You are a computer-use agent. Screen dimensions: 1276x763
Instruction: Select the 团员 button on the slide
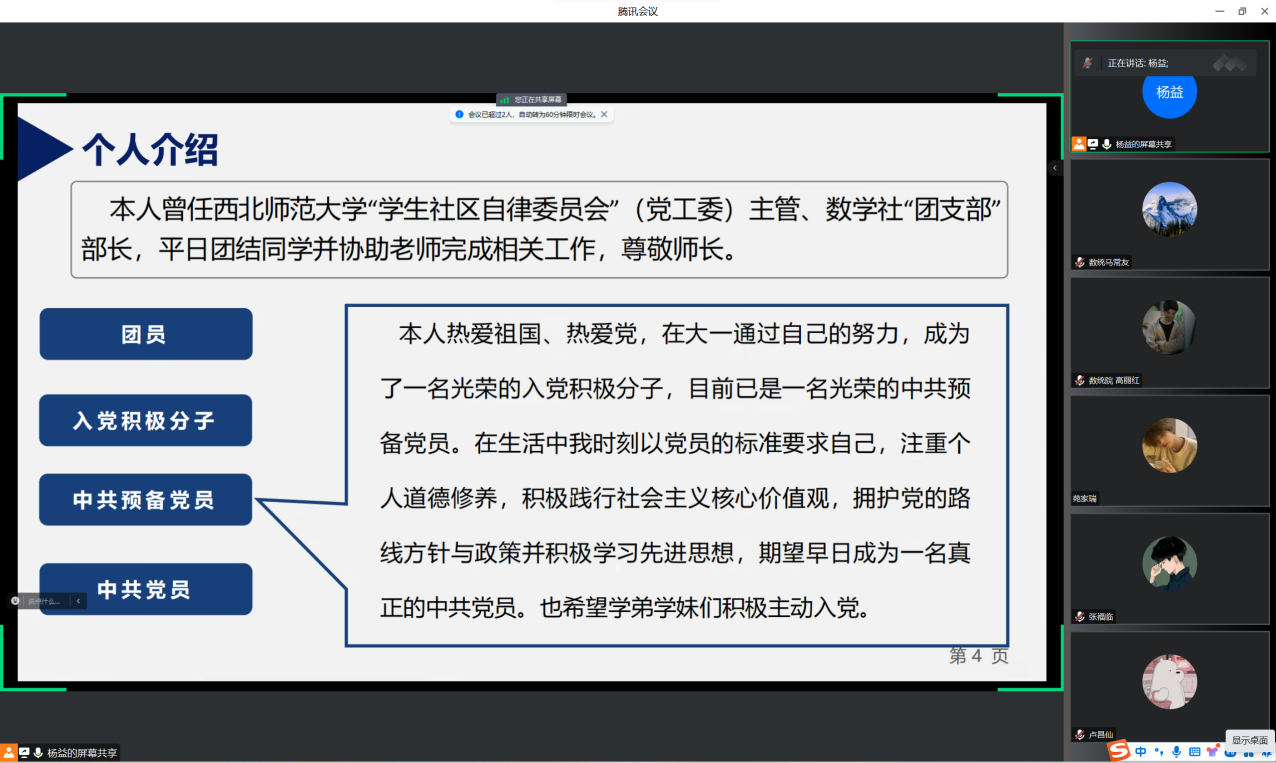tap(146, 334)
